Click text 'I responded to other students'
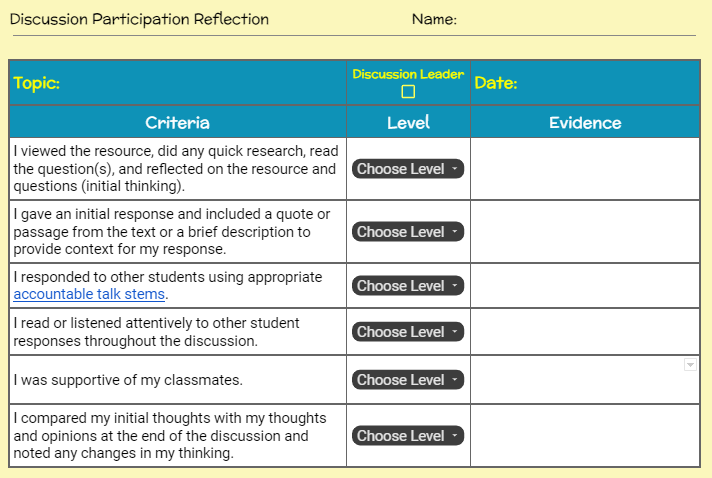 tap(109, 277)
